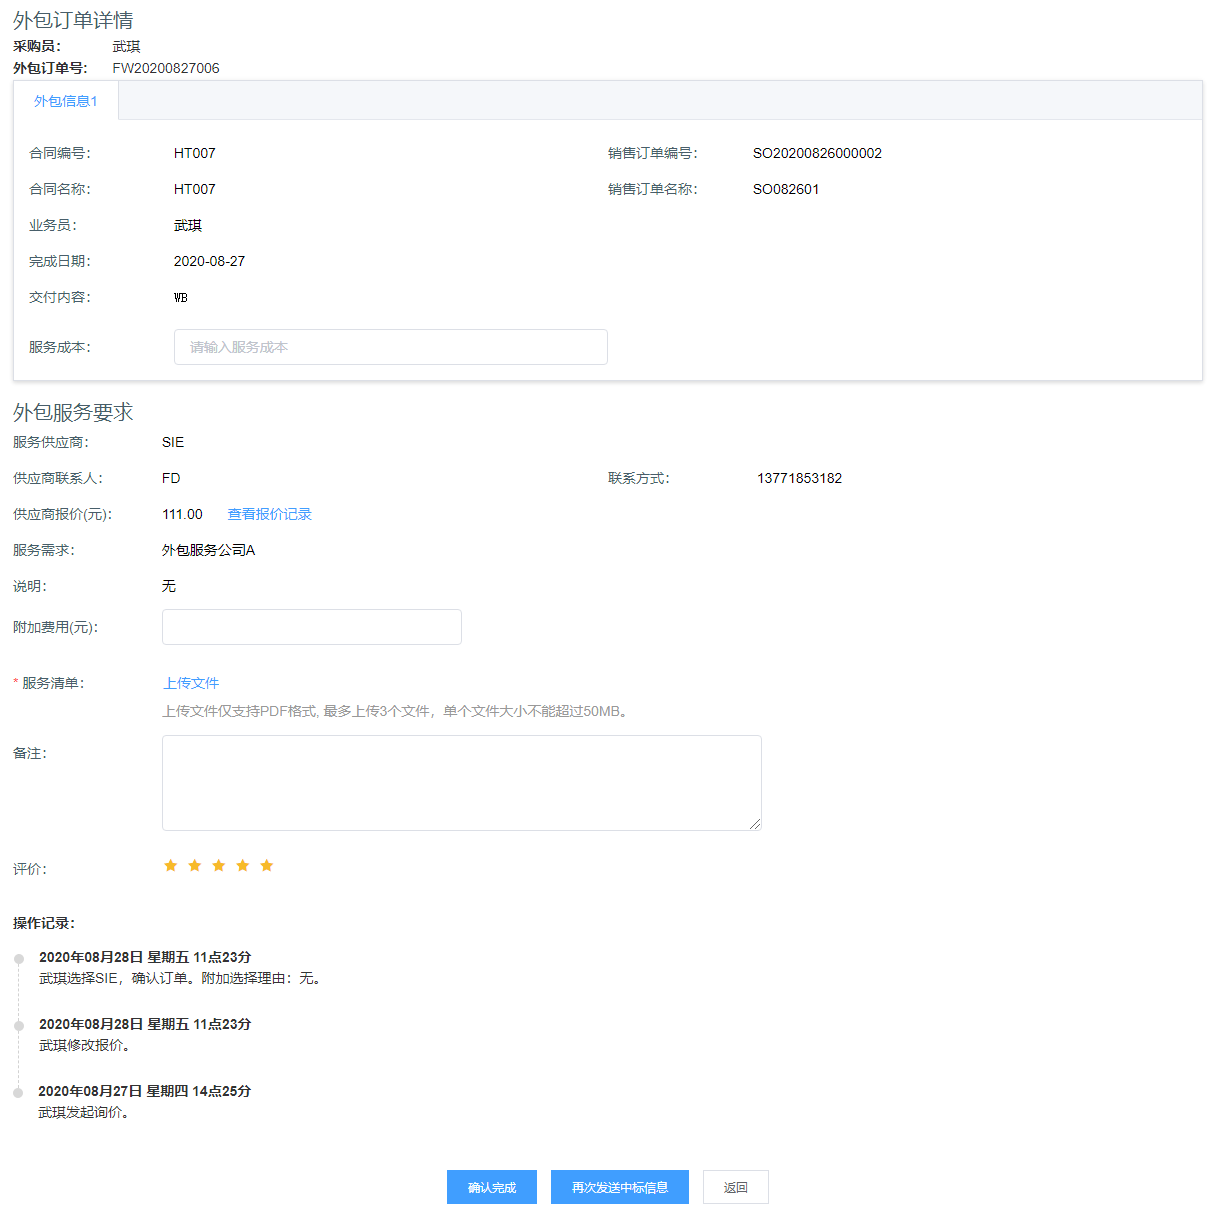
Task: Click 再次发送中标信息 button
Action: click(619, 1187)
